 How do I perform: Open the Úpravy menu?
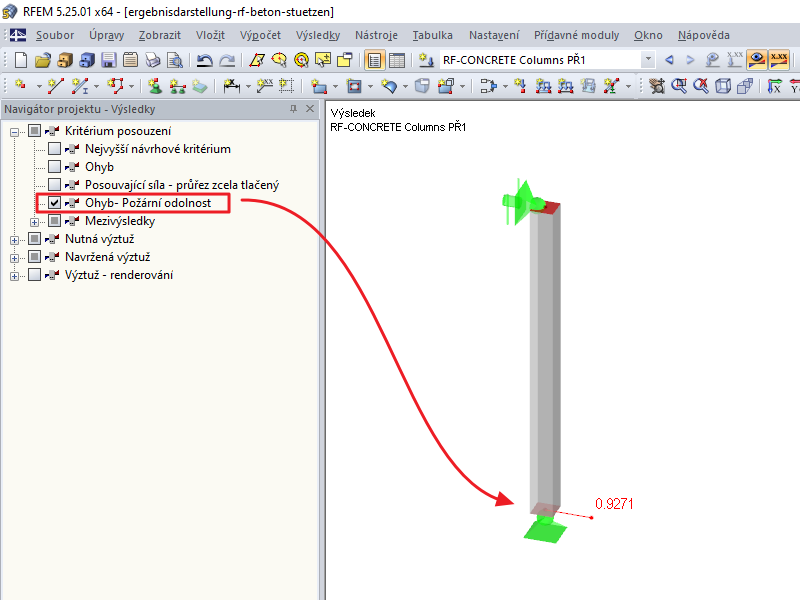106,35
